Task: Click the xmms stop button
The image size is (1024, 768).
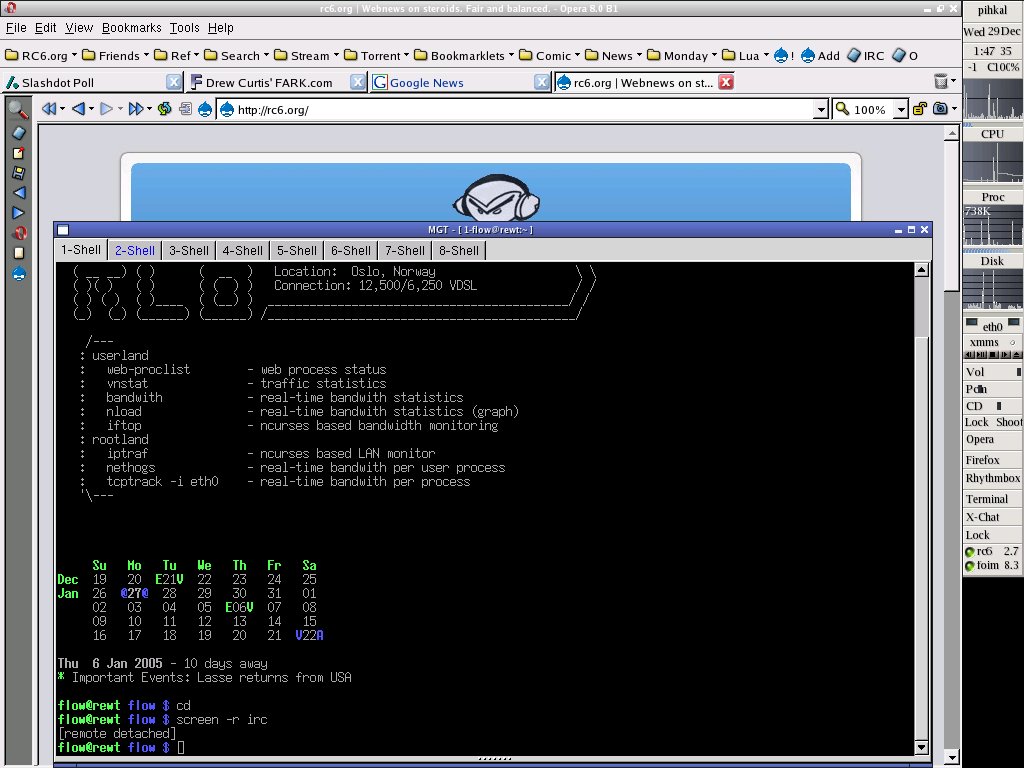Action: point(993,355)
